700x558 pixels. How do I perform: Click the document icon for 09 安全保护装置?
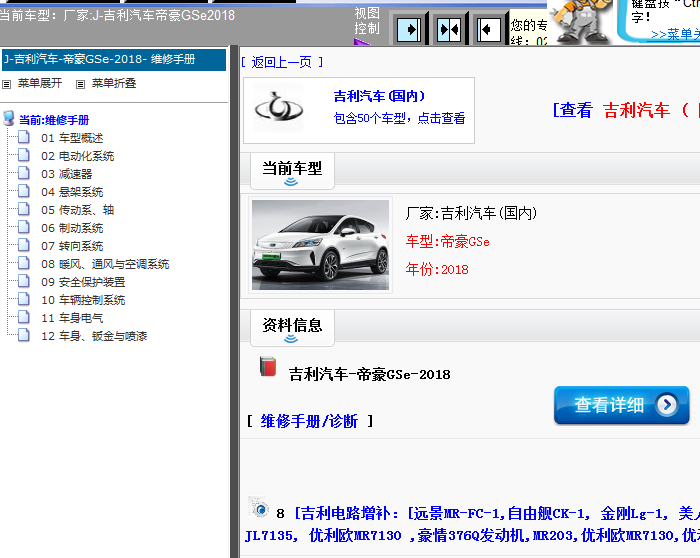click(24, 281)
